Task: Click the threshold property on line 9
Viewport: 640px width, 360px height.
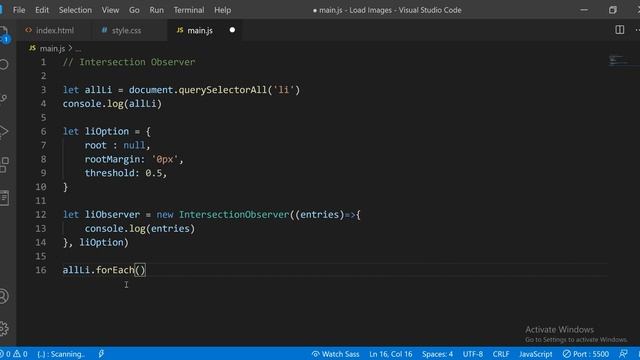Action: 109,173
